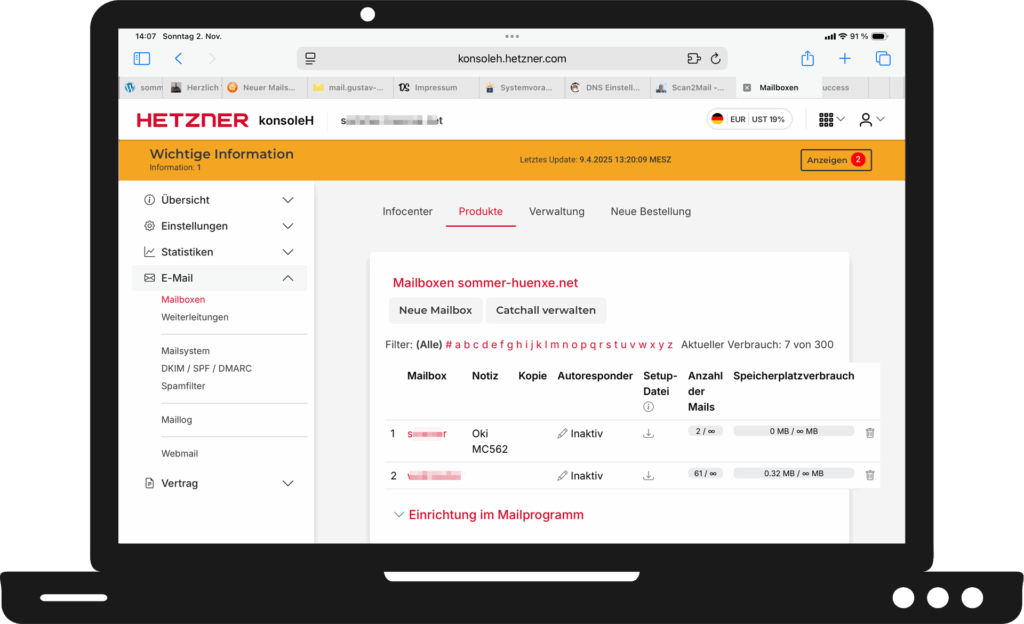Open user account menu dropdown
Image resolution: width=1024 pixels, height=624 pixels.
click(872, 120)
